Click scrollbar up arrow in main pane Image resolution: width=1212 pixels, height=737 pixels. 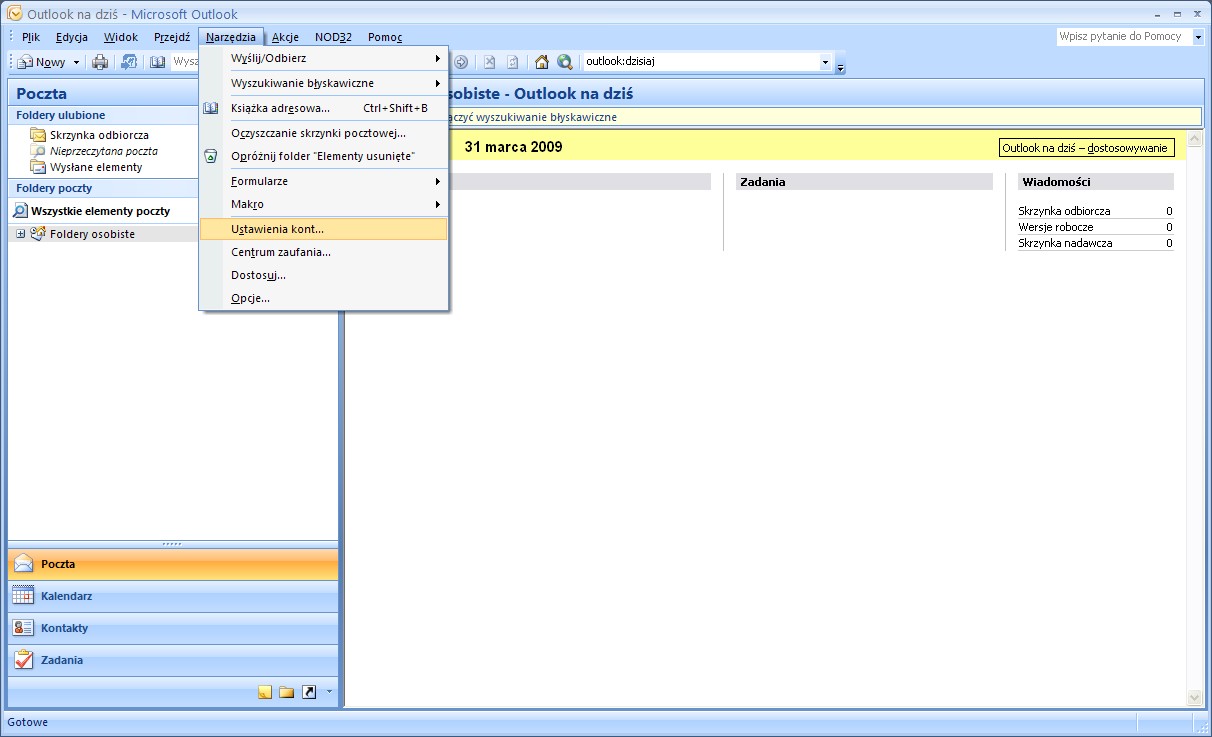[1194, 137]
